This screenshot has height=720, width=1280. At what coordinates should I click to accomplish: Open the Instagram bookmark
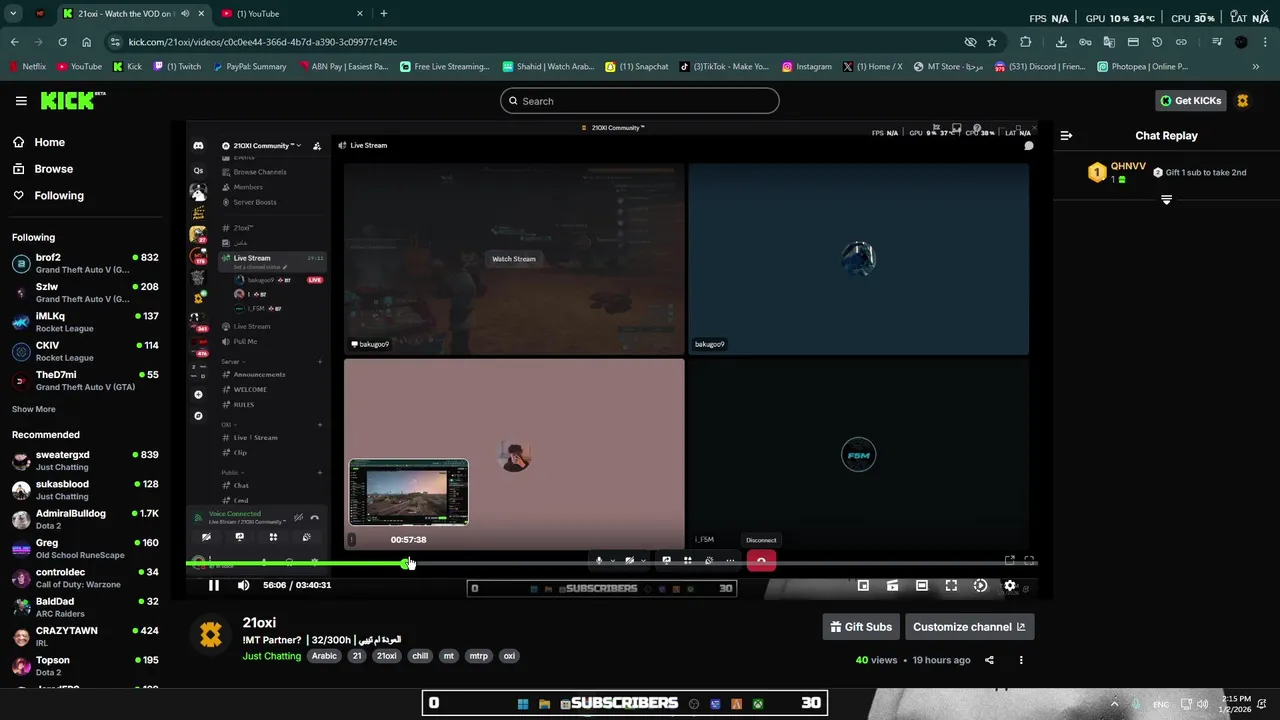807,67
